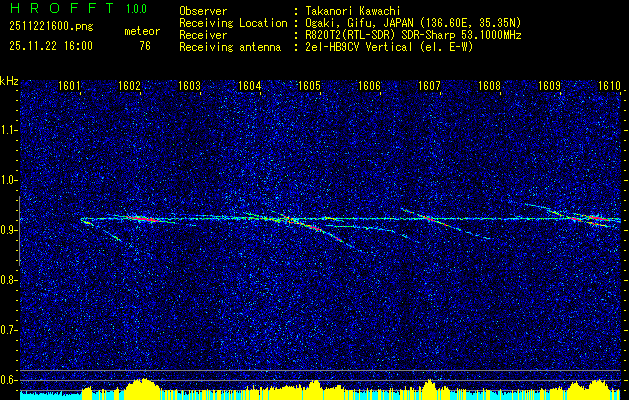The height and width of the screenshot is (400, 629).
Task: Click the 1.1 kHz axis label
Action: [x=8, y=130]
